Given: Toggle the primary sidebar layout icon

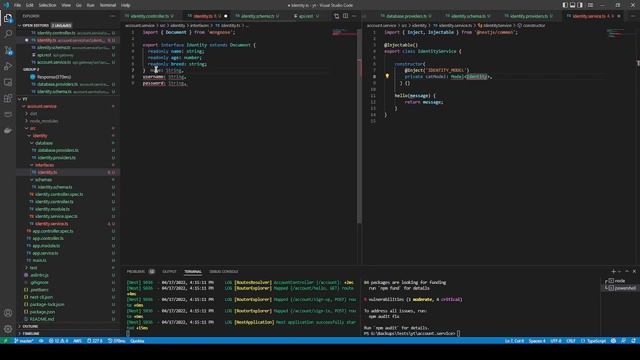Looking at the screenshot, I should [x=565, y=5].
